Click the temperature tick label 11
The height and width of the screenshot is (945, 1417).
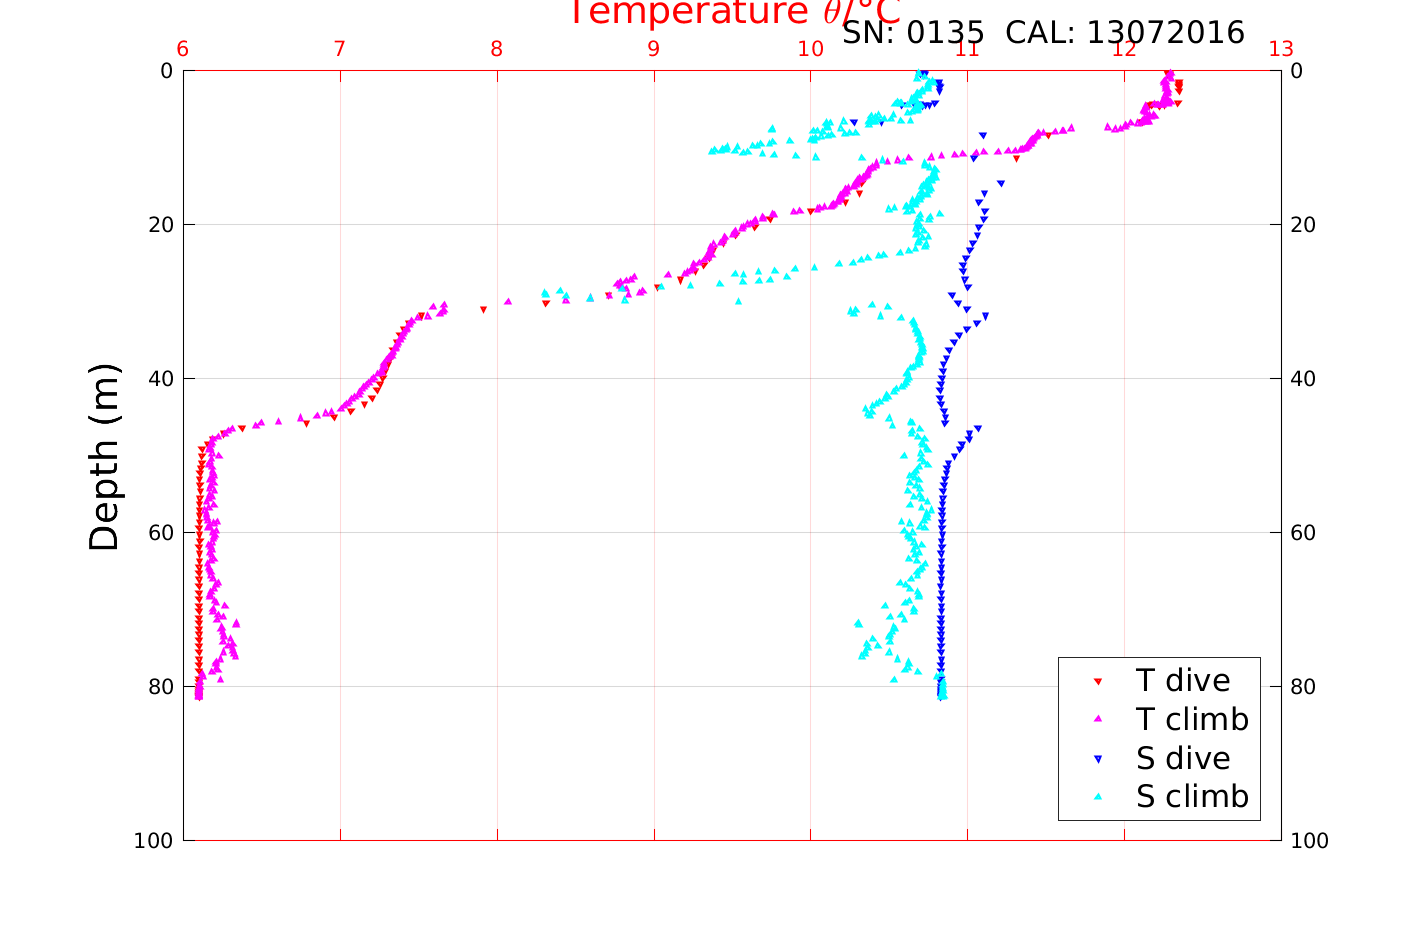pos(967,50)
